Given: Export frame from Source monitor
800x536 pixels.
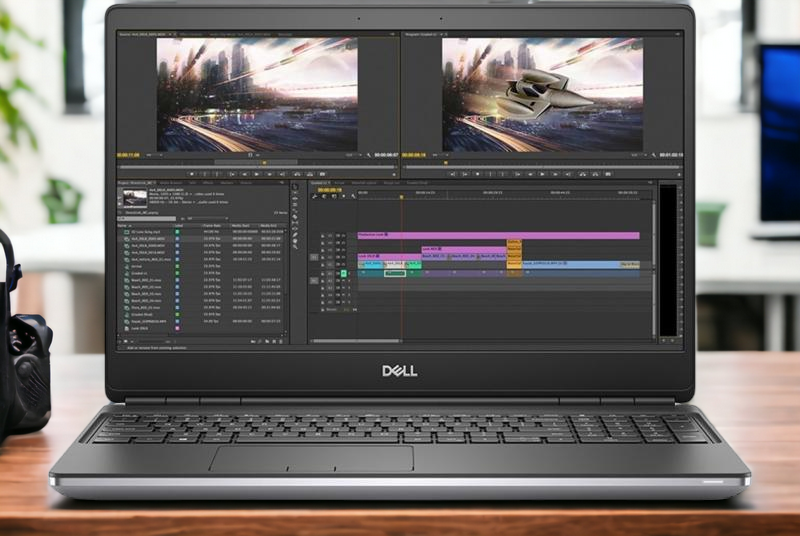Looking at the screenshot, I should click(322, 174).
